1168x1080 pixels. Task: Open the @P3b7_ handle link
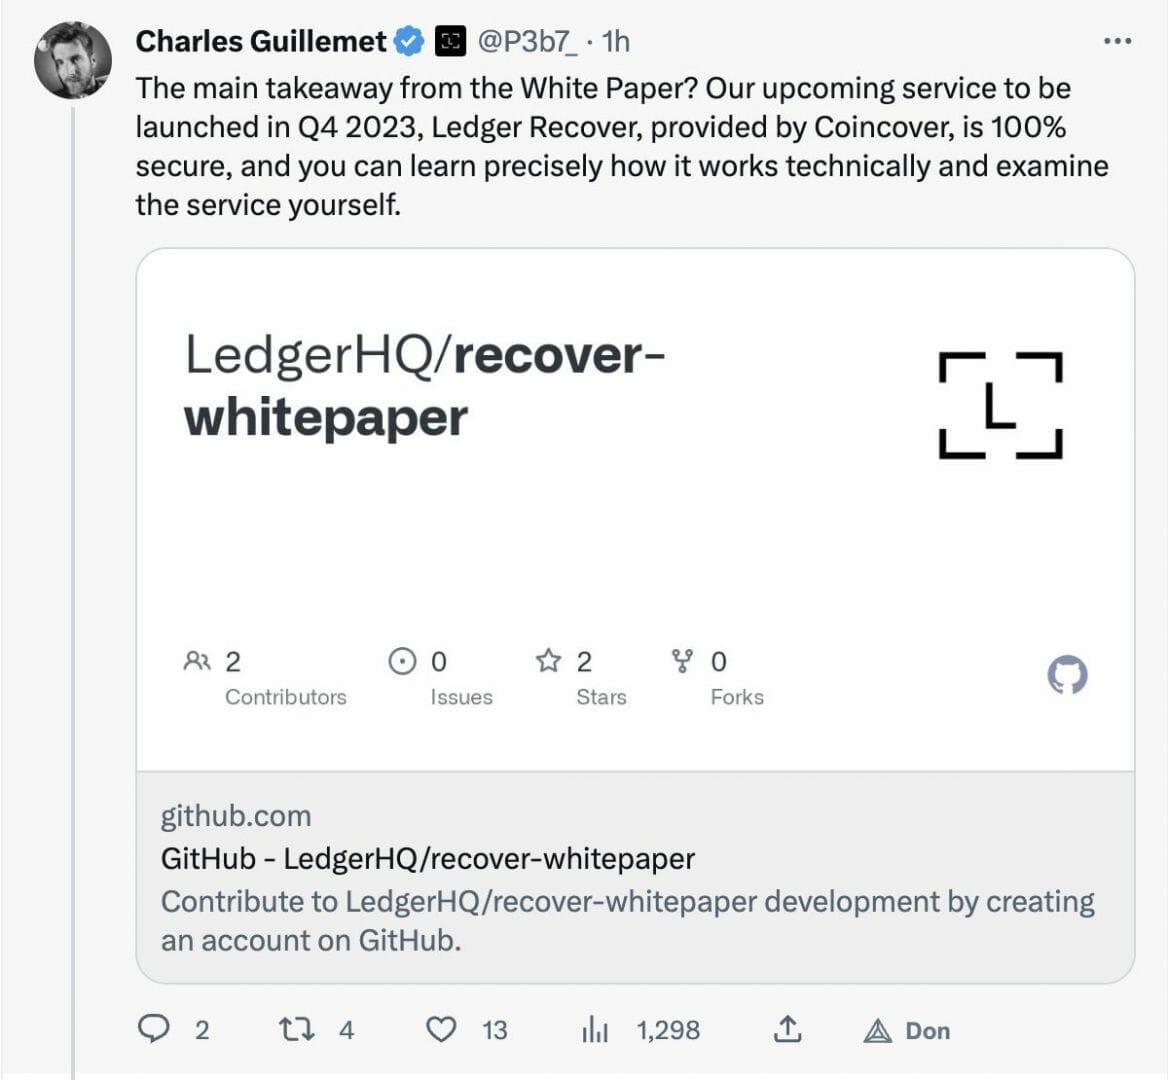tap(528, 41)
